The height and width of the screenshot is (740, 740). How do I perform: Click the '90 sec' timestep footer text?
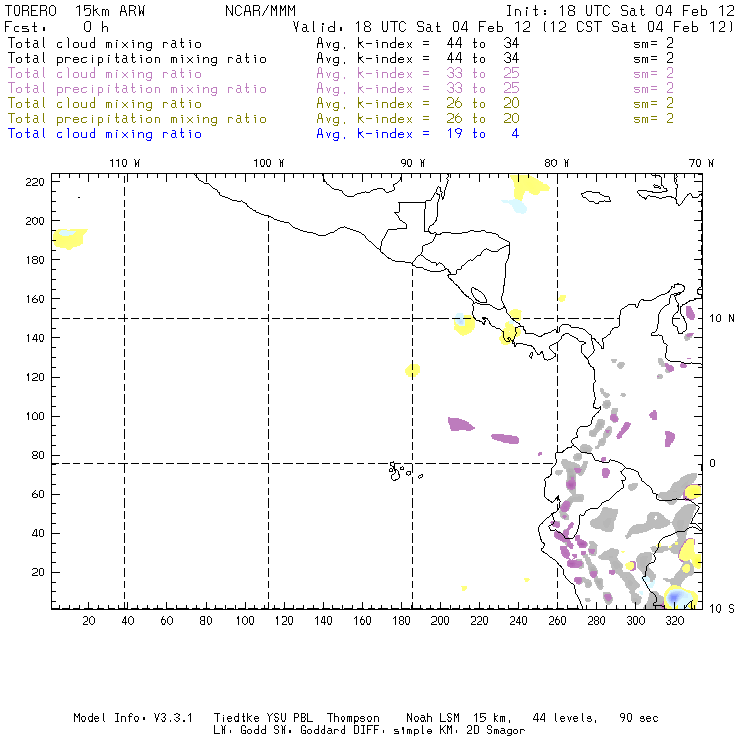click(x=639, y=718)
